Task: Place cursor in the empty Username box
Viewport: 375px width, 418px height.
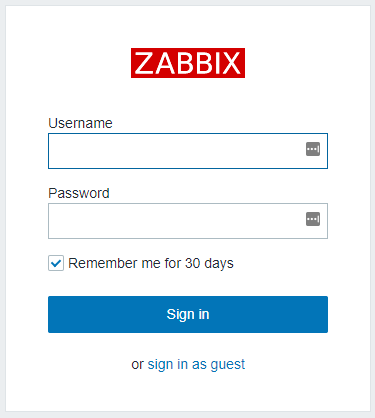Action: (x=188, y=151)
